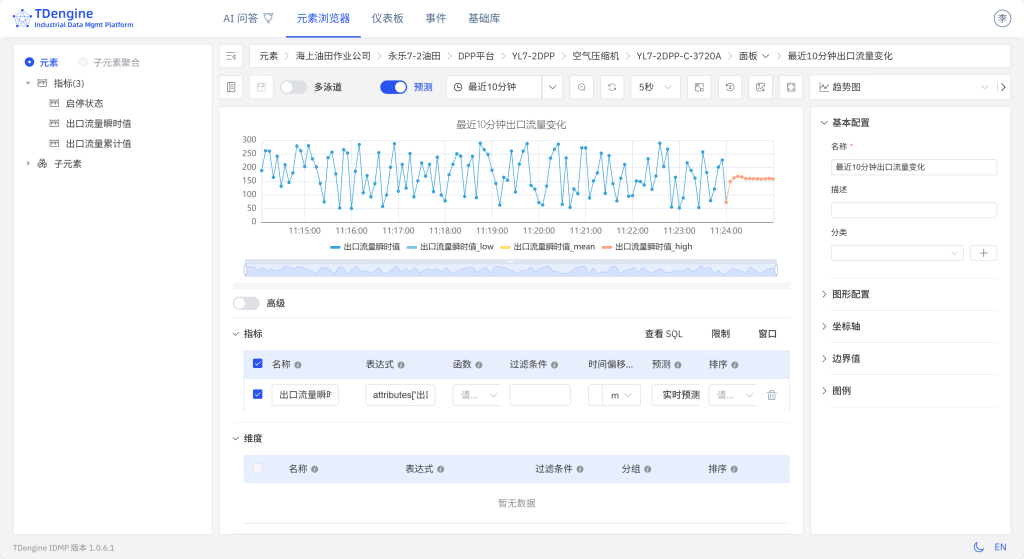This screenshot has height=559, width=1024.
Task: Click the export image icon
Action: click(760, 87)
